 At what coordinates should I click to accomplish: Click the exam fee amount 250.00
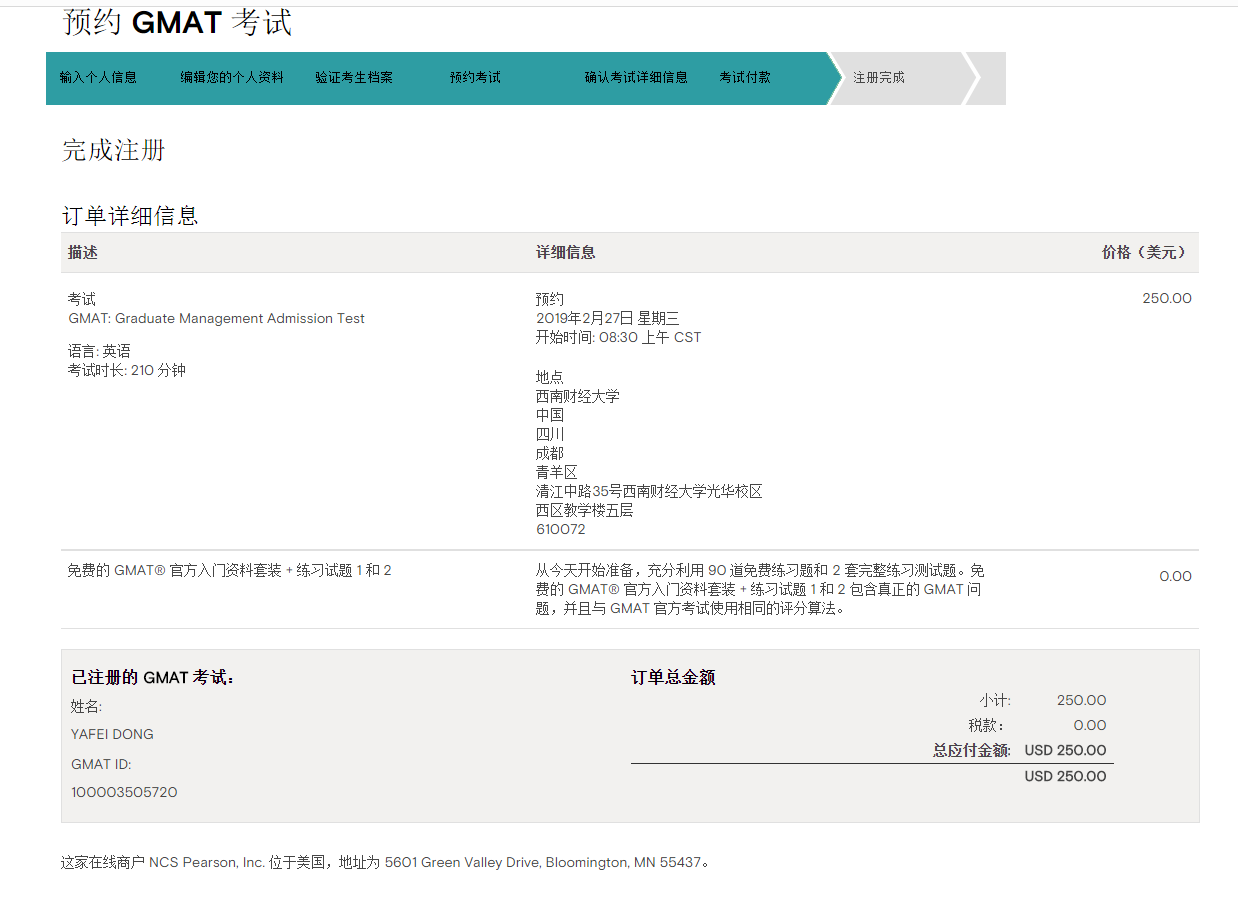(1166, 298)
